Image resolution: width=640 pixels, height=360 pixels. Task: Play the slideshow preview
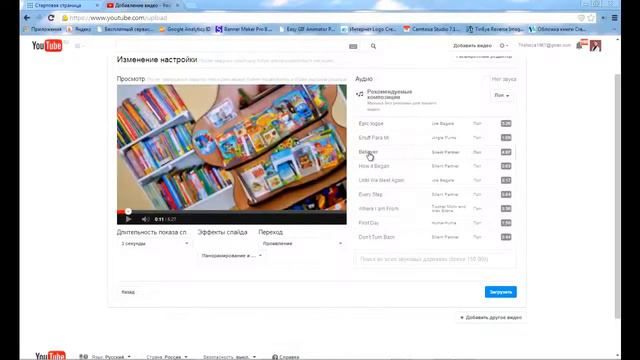[x=128, y=219]
